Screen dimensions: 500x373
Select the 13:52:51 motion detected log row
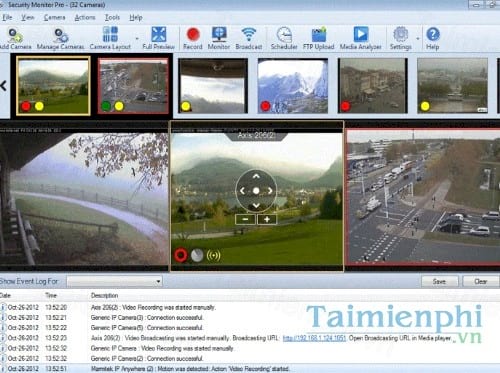tap(250, 369)
